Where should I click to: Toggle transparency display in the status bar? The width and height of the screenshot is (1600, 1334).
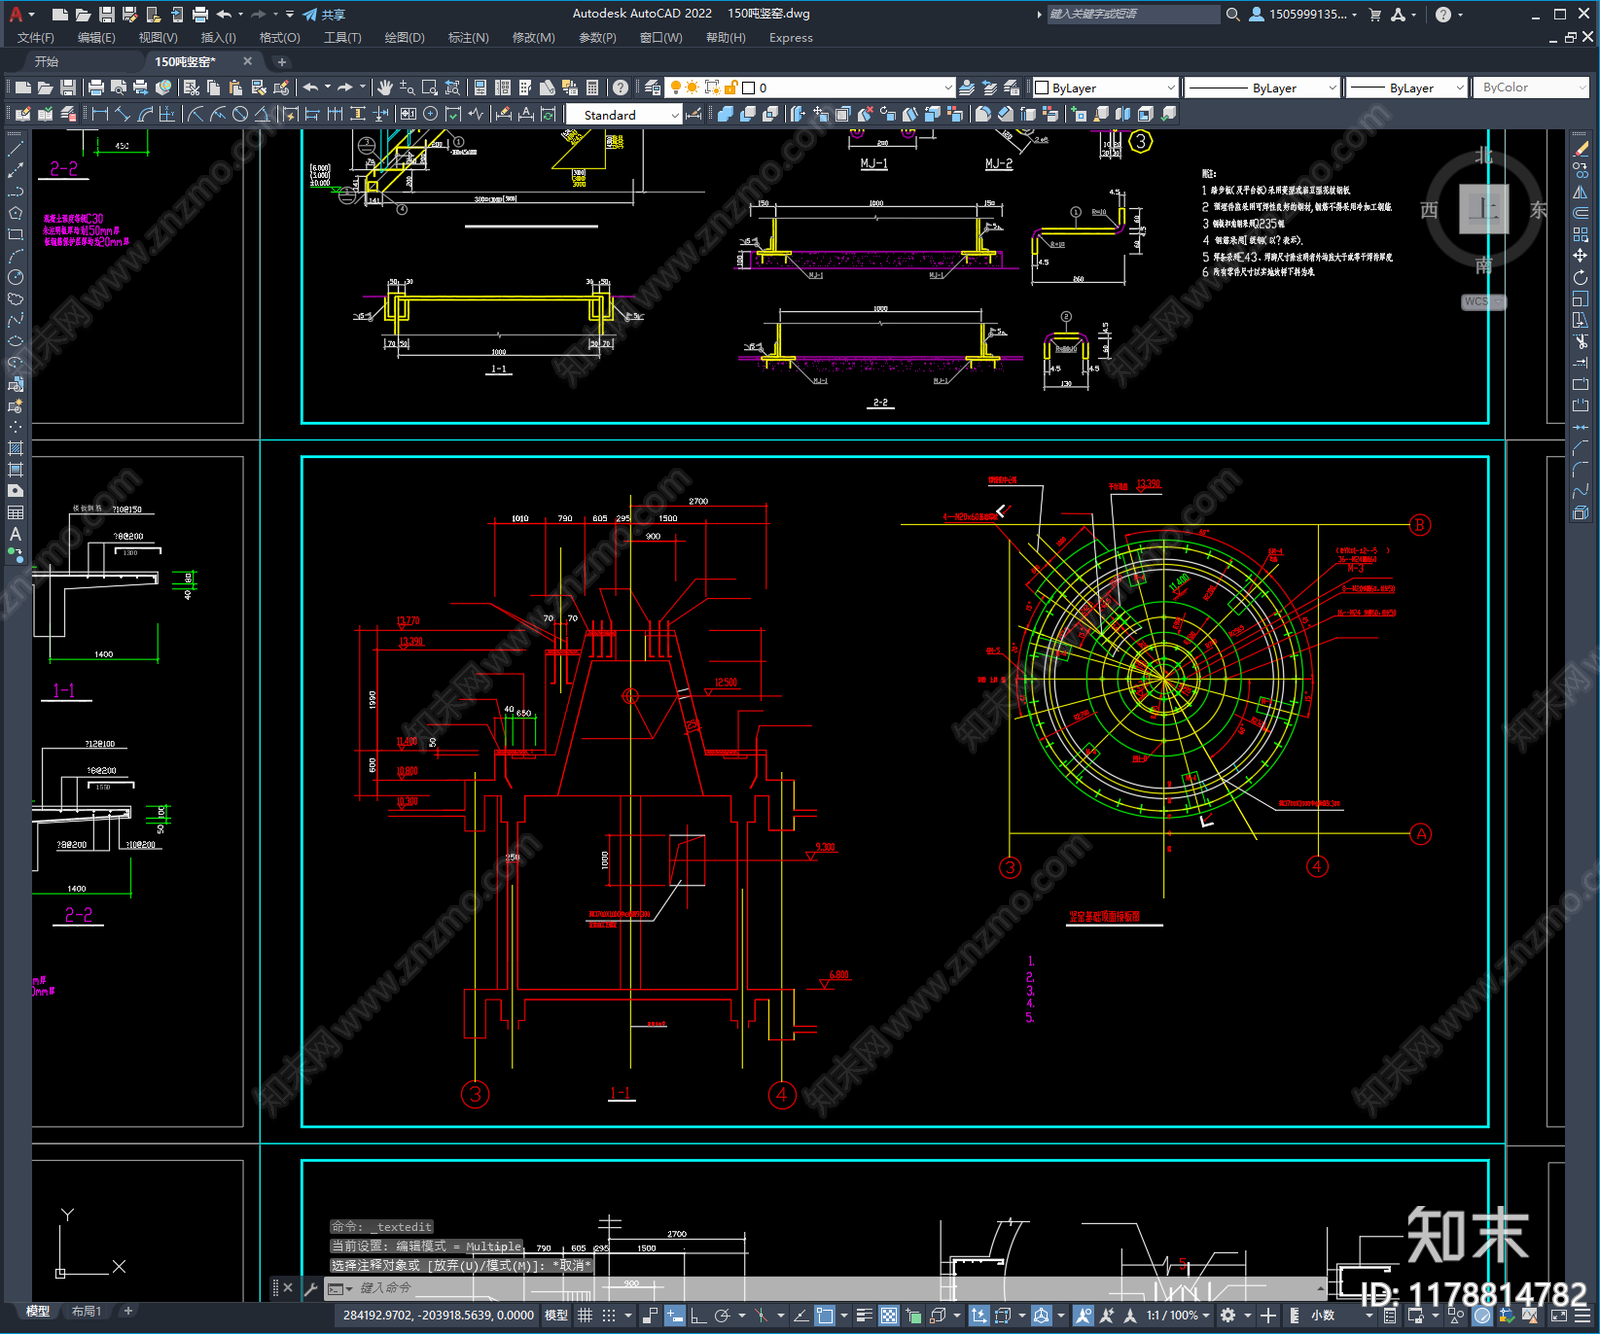pos(888,1315)
